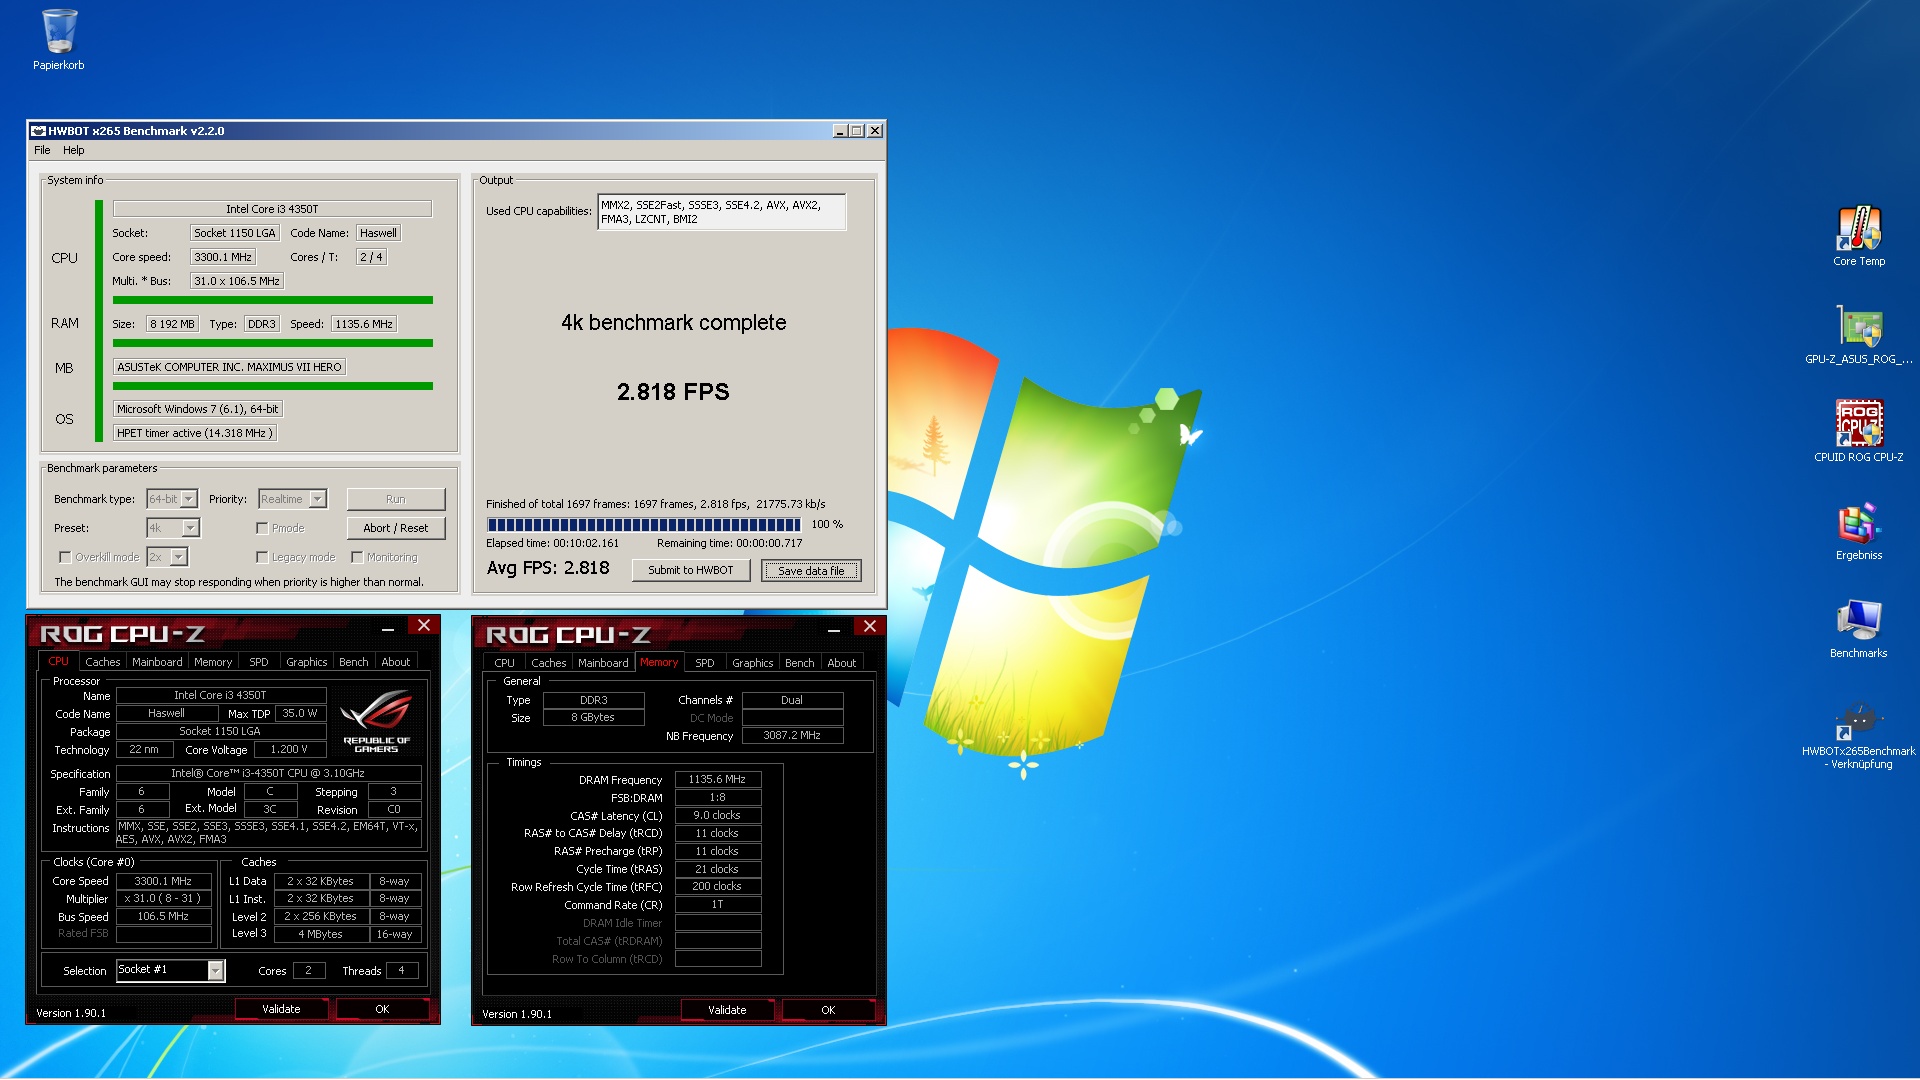
Task: Select Bench tab in right CPU-Z window
Action: click(x=799, y=663)
